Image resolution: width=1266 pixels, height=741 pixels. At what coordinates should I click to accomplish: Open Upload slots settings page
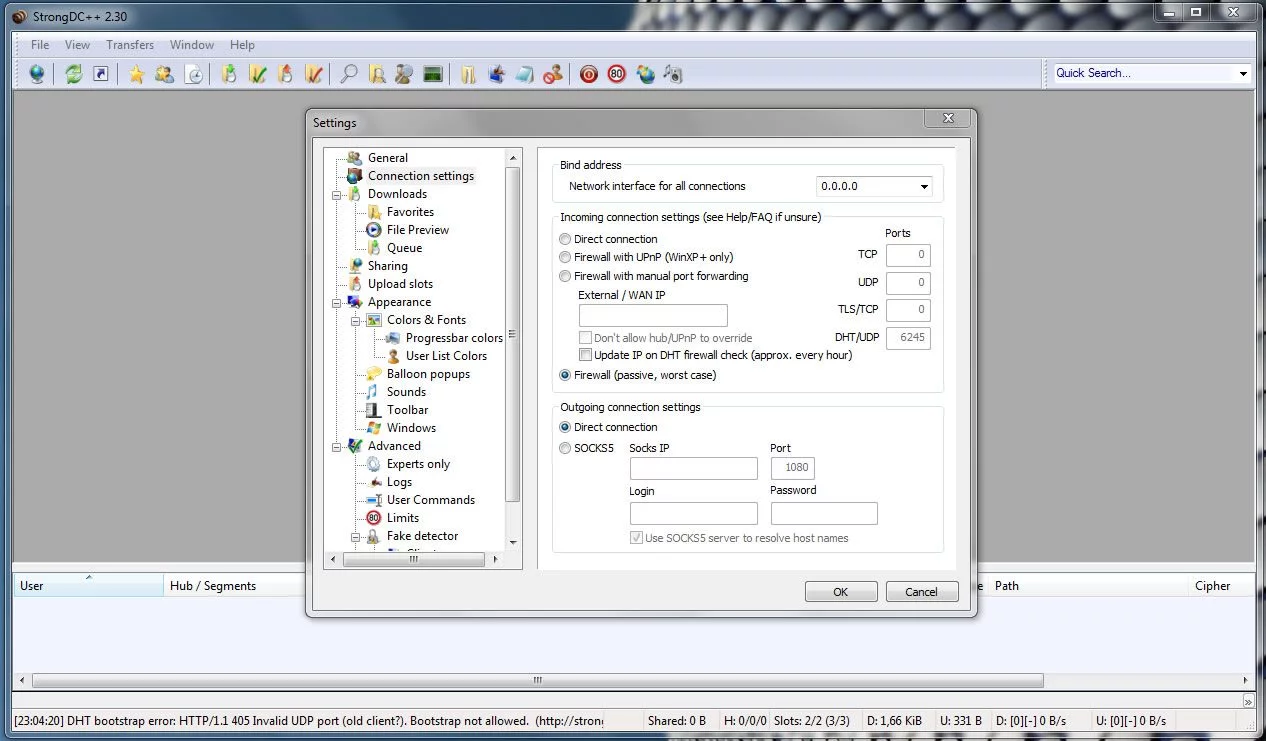pos(400,284)
